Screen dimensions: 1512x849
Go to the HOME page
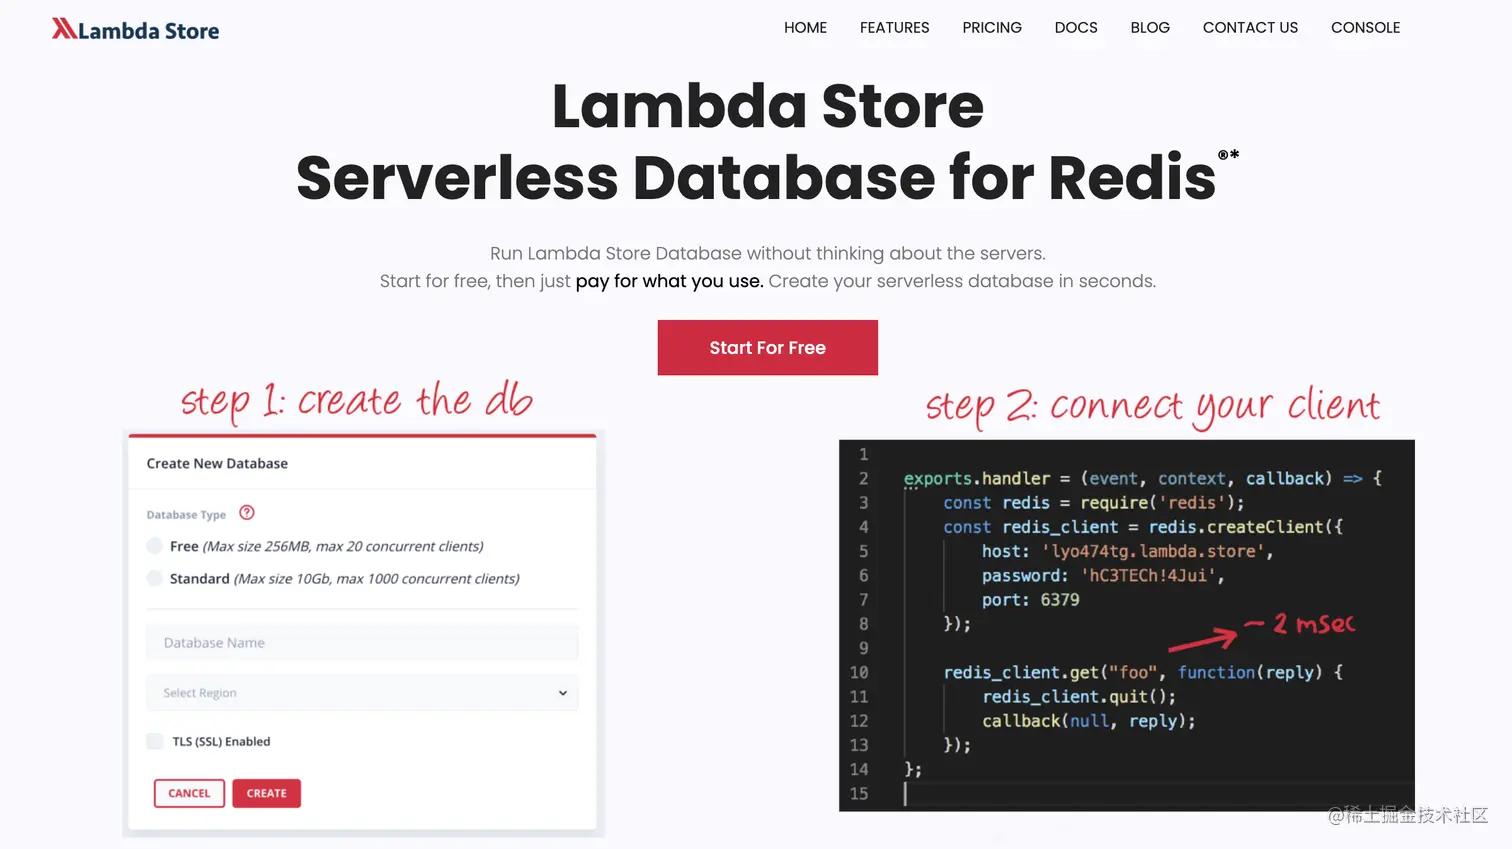(805, 28)
